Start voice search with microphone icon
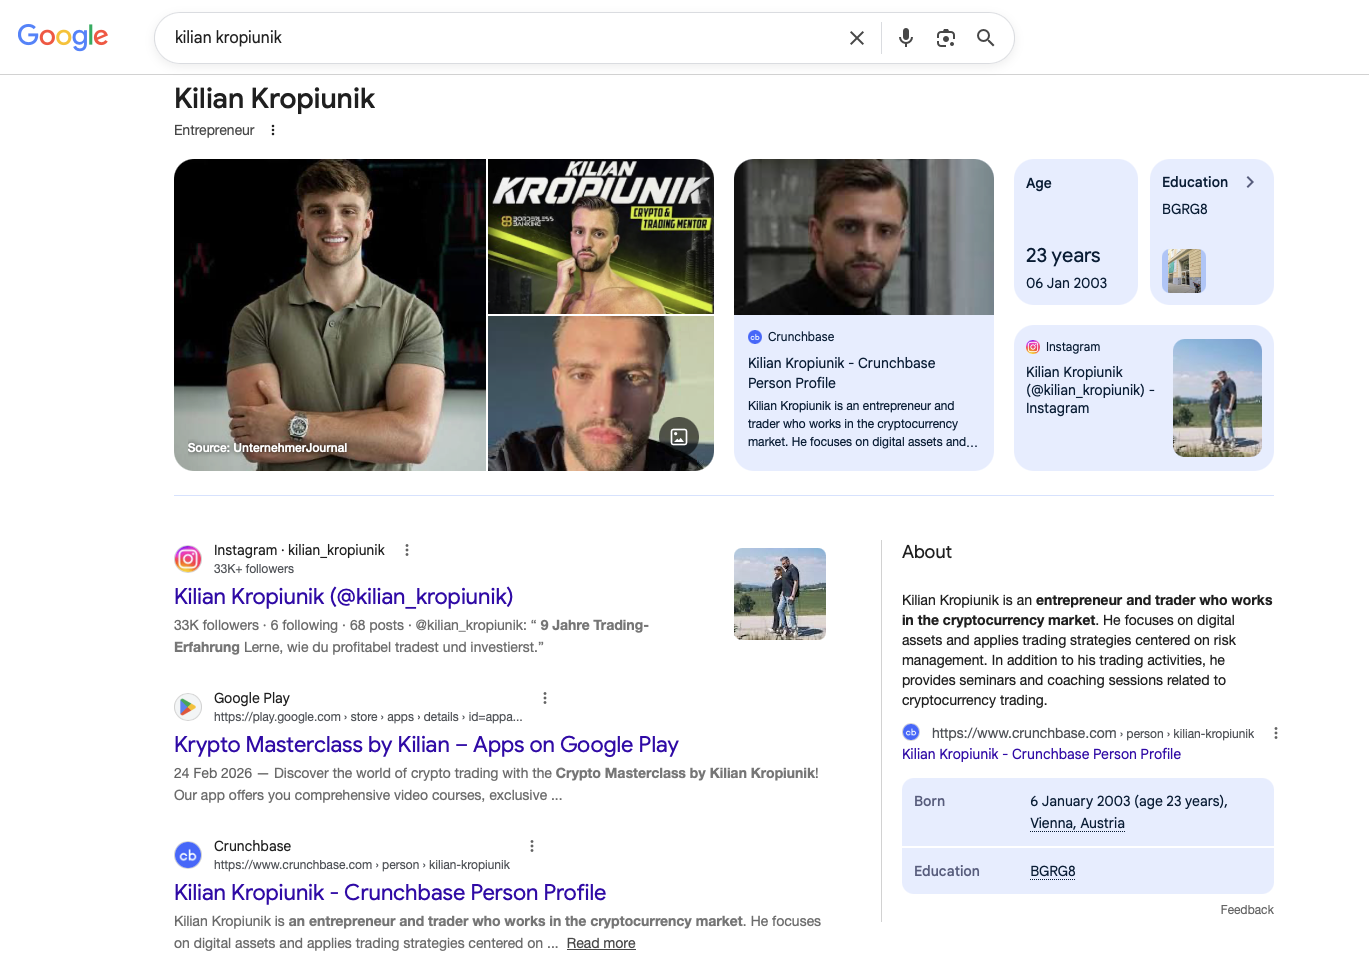Viewport: 1369px width, 974px height. (x=906, y=38)
